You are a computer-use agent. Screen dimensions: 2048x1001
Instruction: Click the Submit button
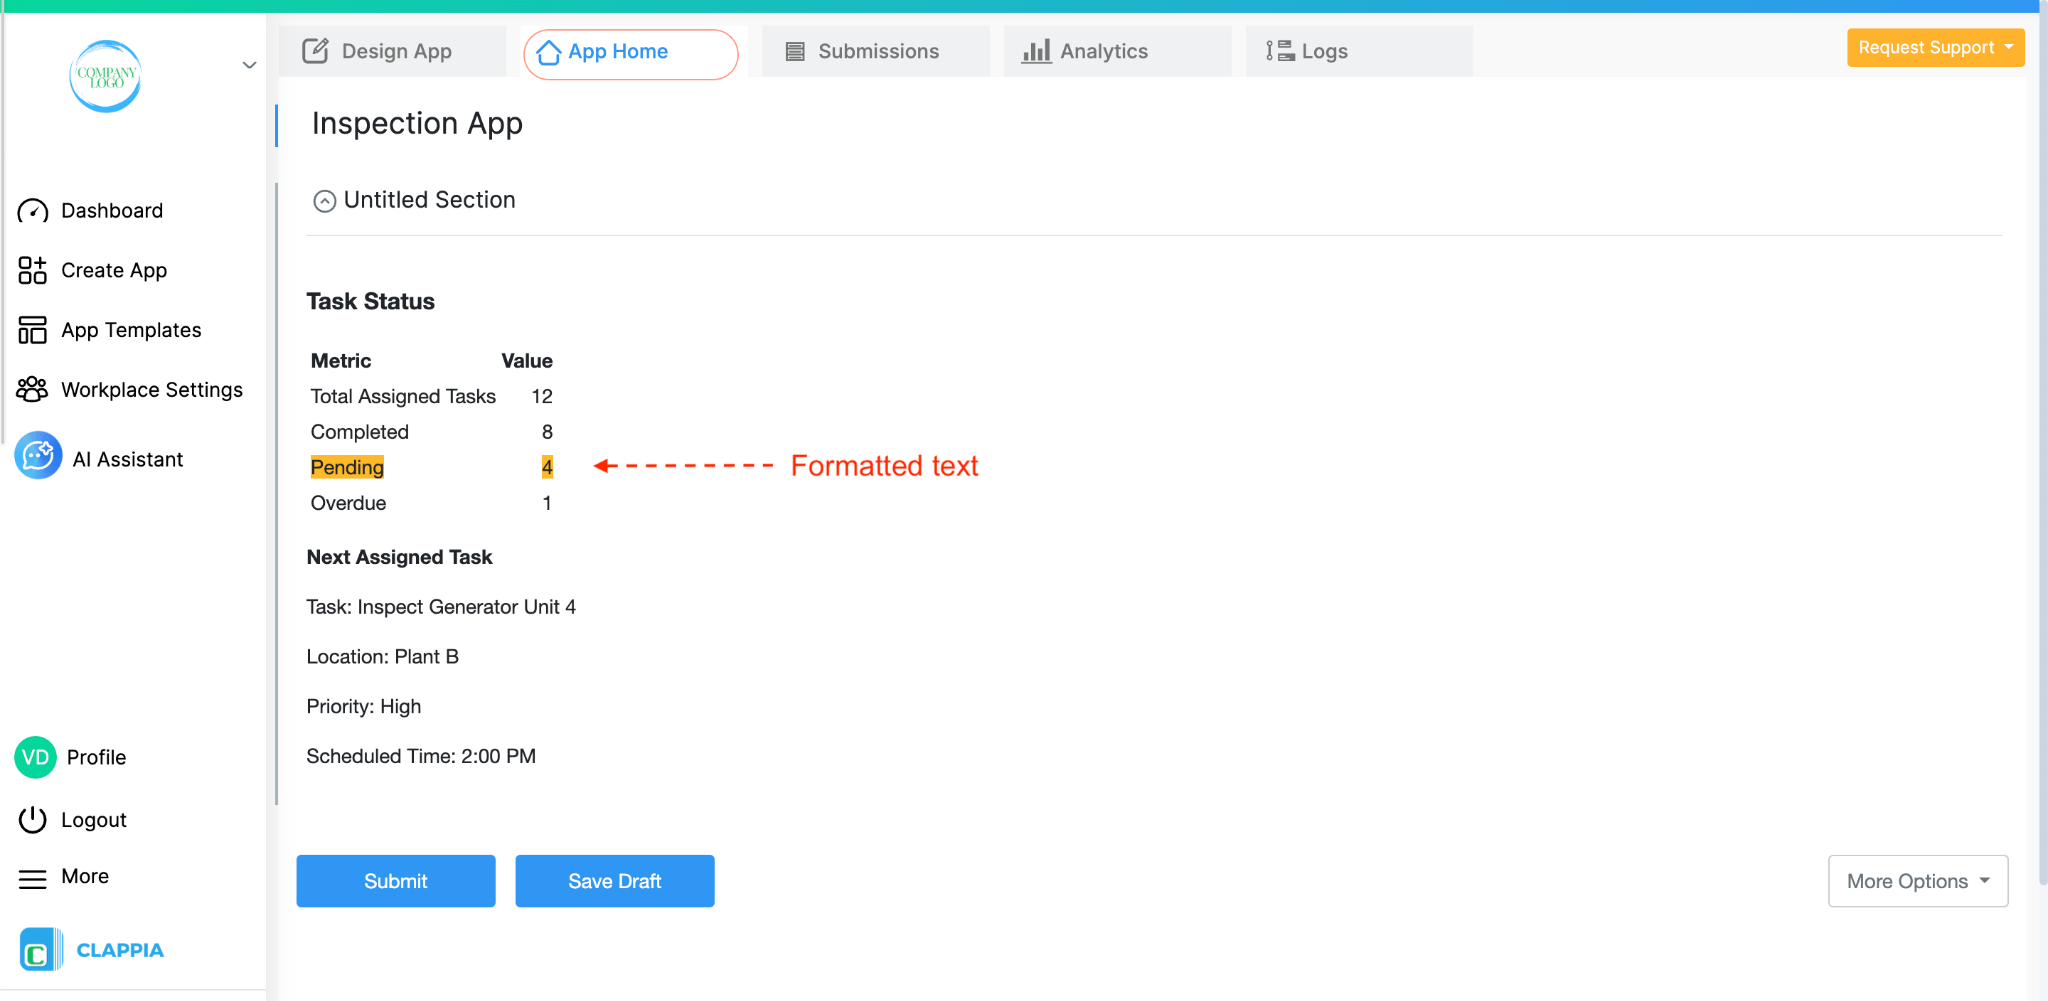click(x=396, y=881)
